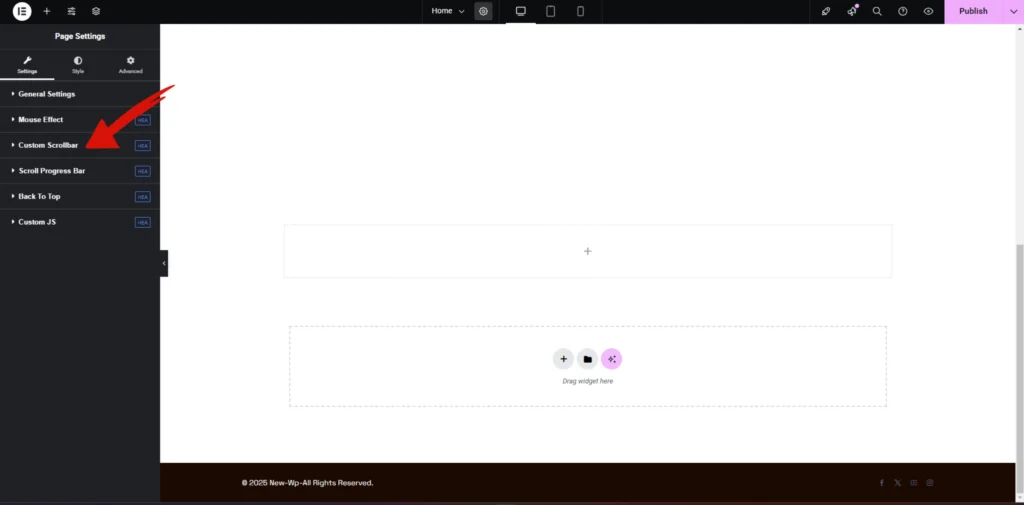
Task: Open the finder search icon
Action: (877, 11)
